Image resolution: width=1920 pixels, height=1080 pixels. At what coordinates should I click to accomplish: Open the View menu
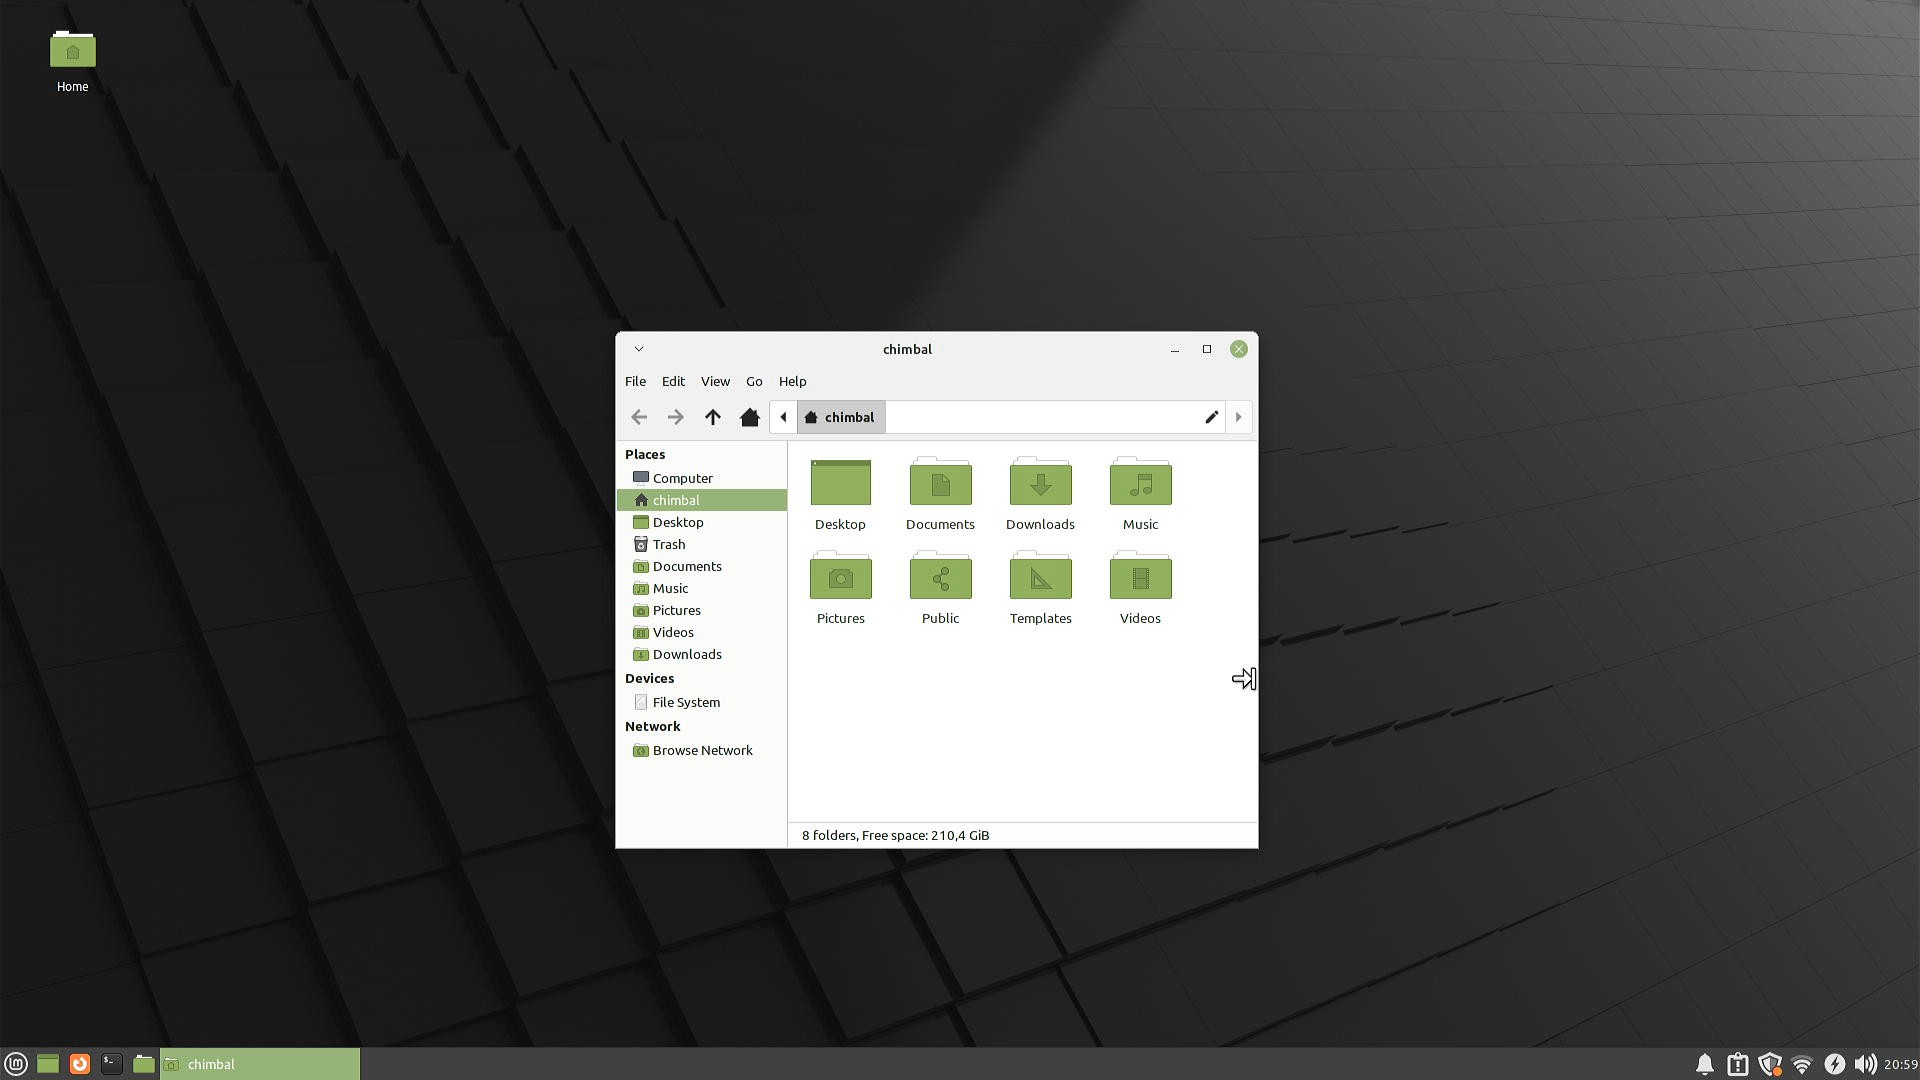714,381
